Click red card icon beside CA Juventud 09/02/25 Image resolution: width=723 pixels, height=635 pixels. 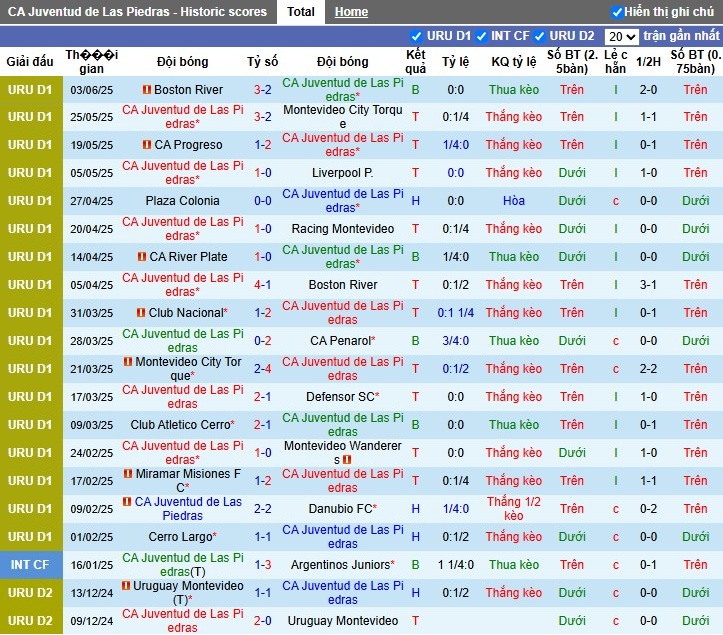click(x=127, y=502)
